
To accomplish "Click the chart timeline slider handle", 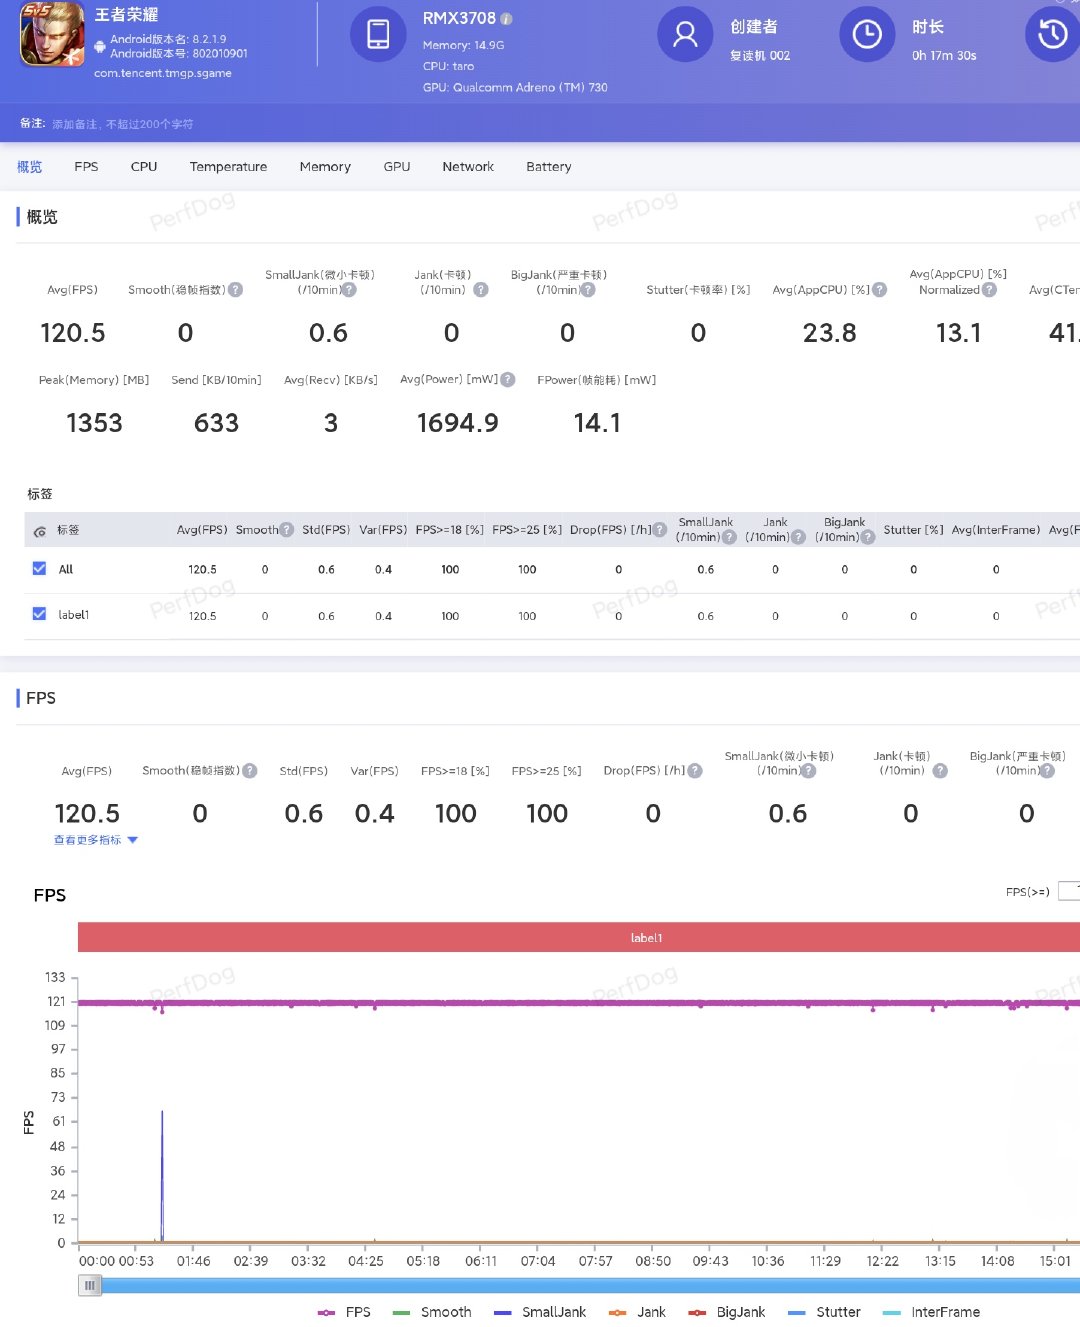I will pos(90,1285).
